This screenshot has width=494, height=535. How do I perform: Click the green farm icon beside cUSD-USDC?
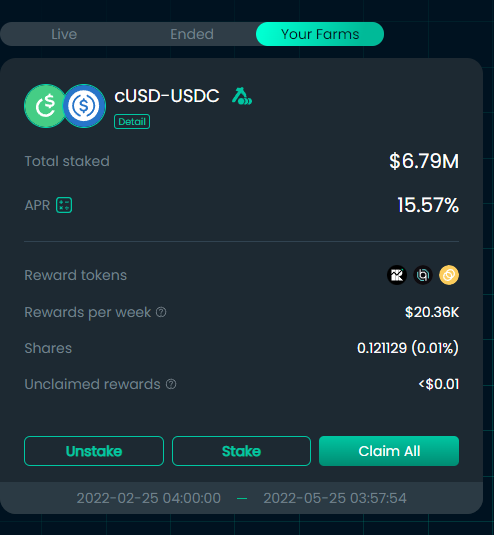242,96
